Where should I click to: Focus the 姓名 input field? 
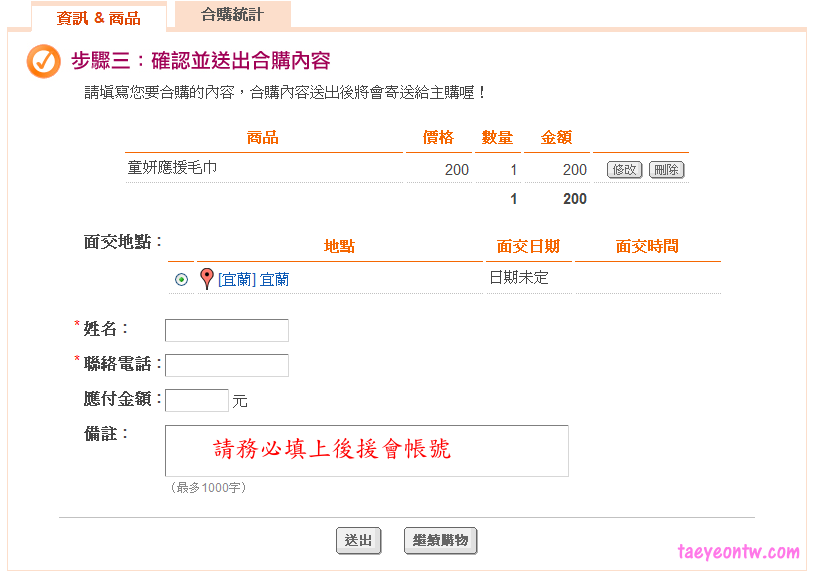click(x=226, y=330)
